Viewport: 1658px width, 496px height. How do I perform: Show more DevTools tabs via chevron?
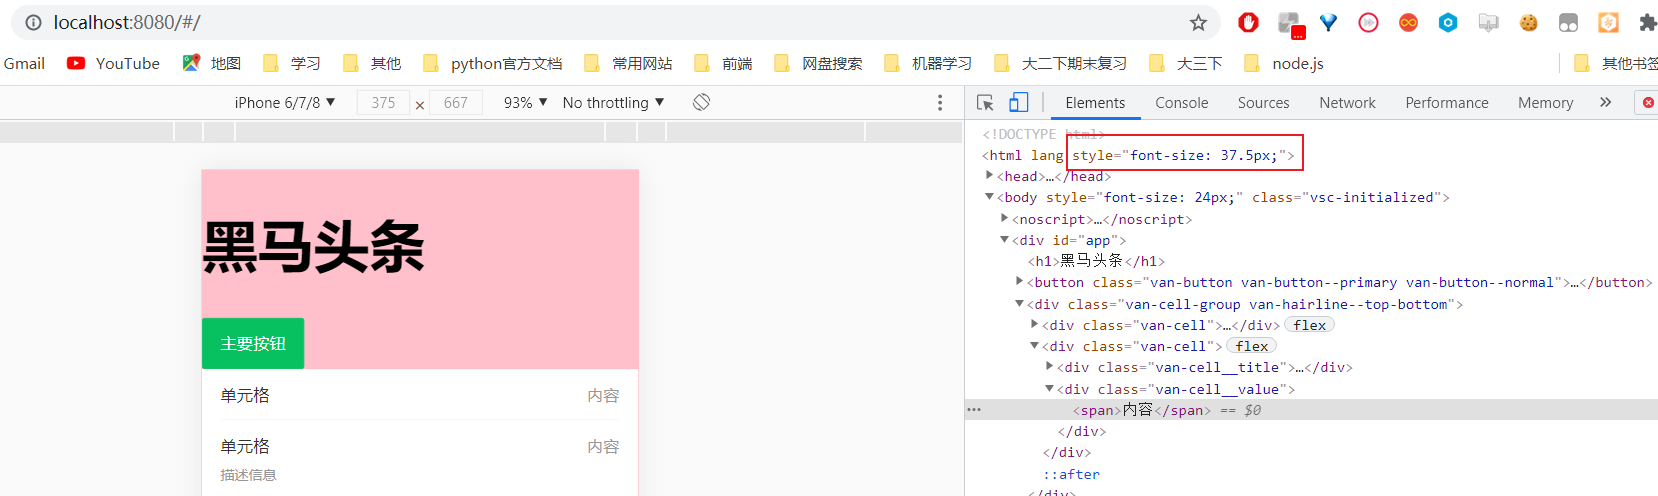pos(1605,102)
